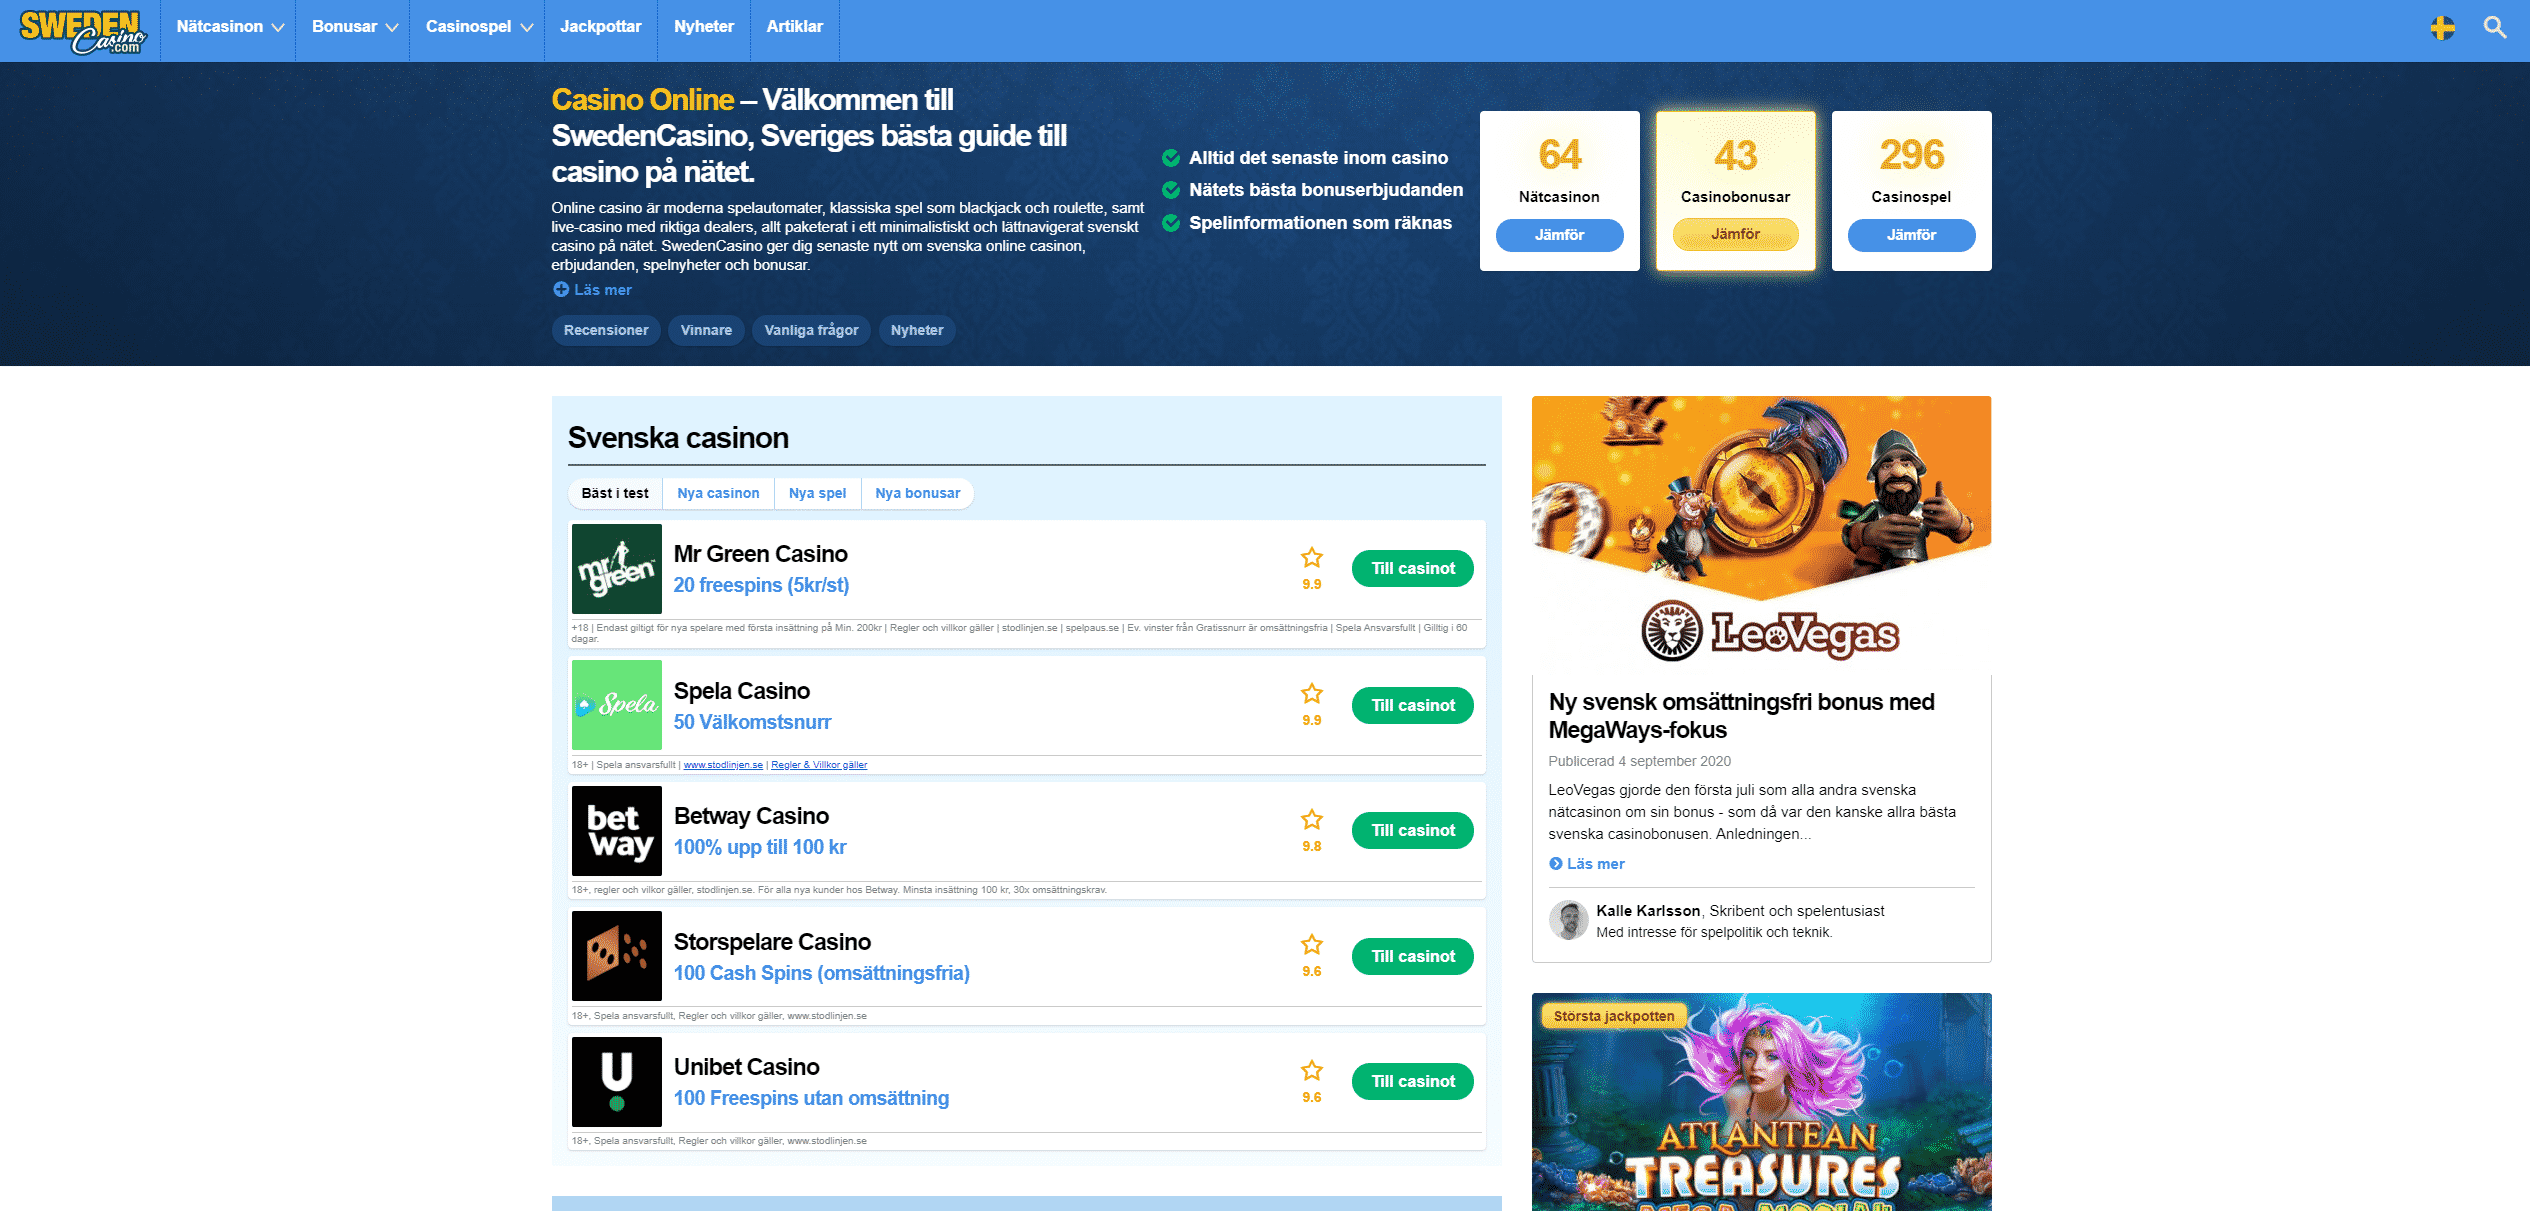Click the star rating for Unibet Casino
Image resolution: width=2530 pixels, height=1211 pixels.
pyautogui.click(x=1312, y=1071)
